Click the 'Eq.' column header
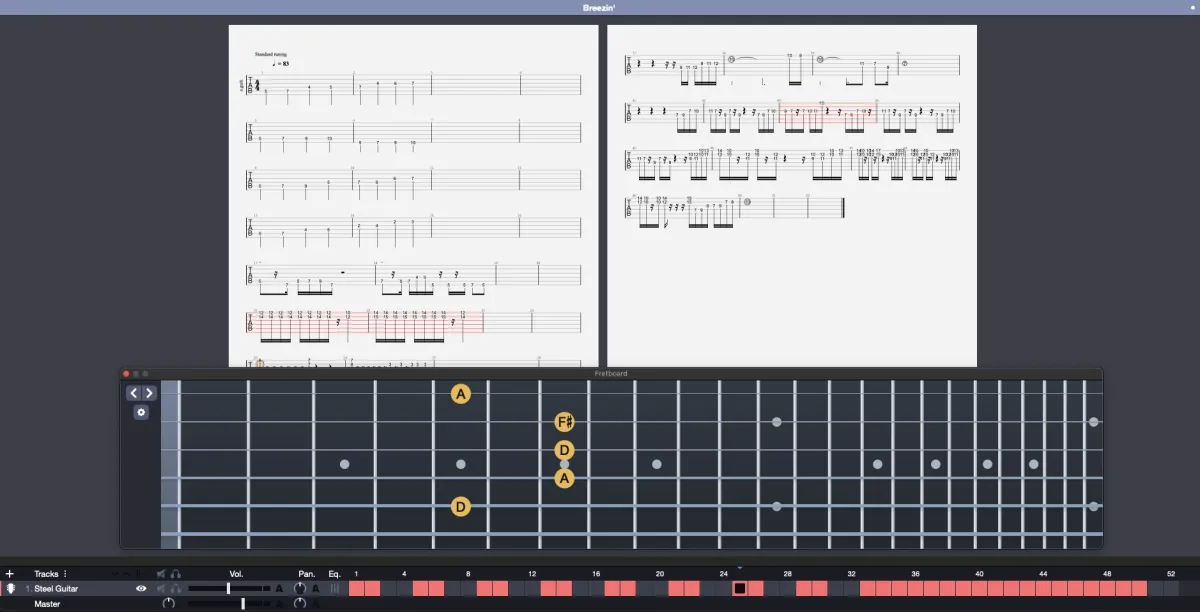Image resolution: width=1200 pixels, height=612 pixels. pyautogui.click(x=335, y=574)
